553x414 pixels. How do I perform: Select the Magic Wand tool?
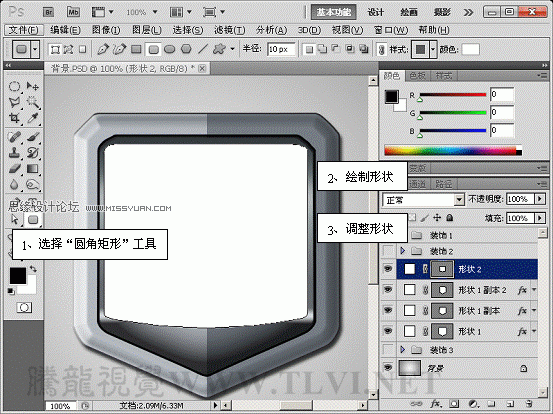click(33, 102)
